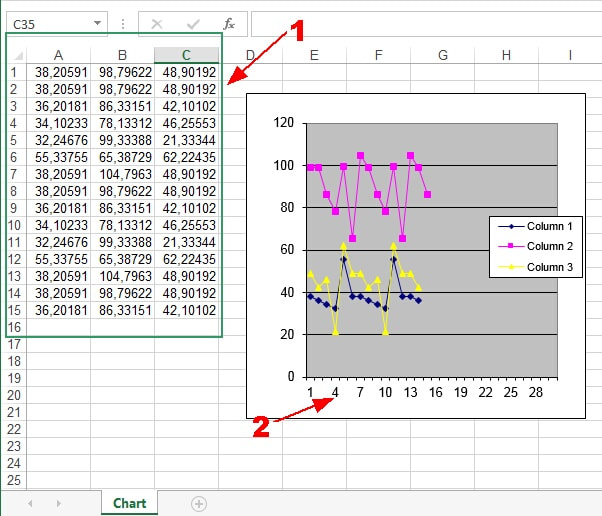Click the formula bar options dots handle
Image resolution: width=602 pixels, height=516 pixels.
(123, 24)
